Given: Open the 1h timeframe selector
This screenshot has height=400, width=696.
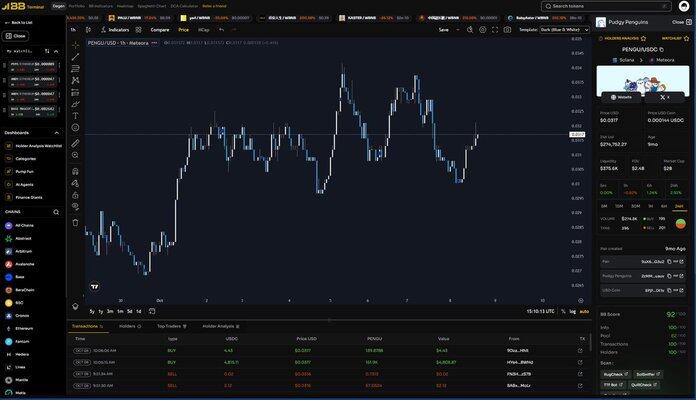Looking at the screenshot, I should (x=73, y=30).
